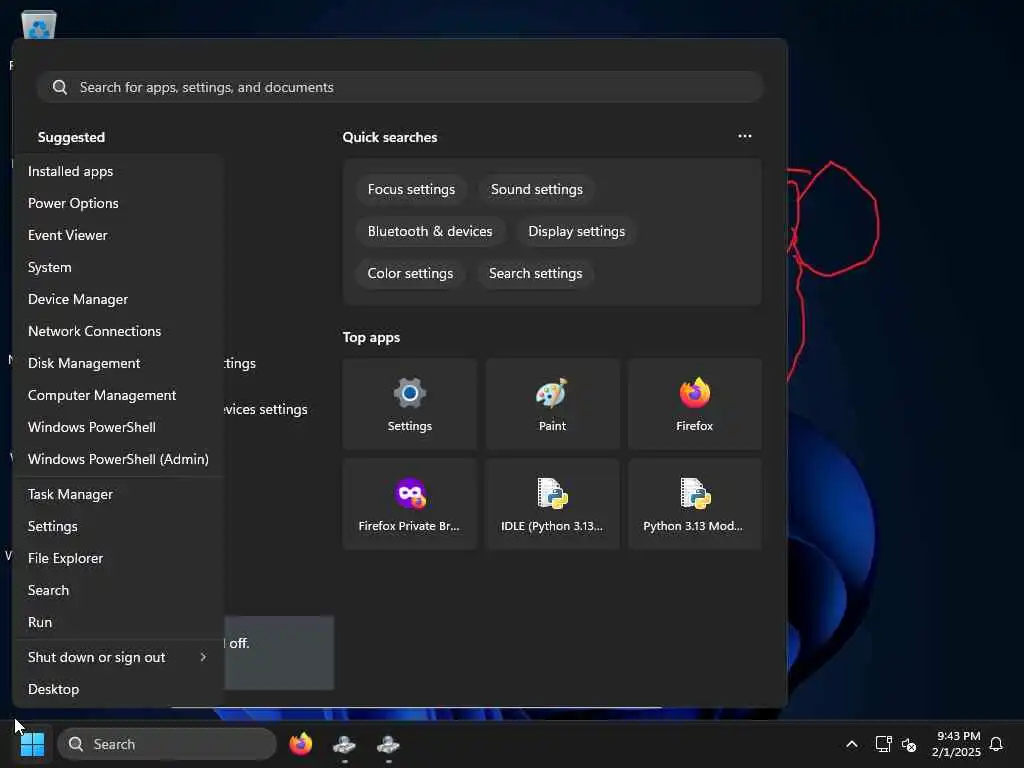Image resolution: width=1024 pixels, height=768 pixels.
Task: Open the clock and date in the taskbar
Action: (956, 744)
